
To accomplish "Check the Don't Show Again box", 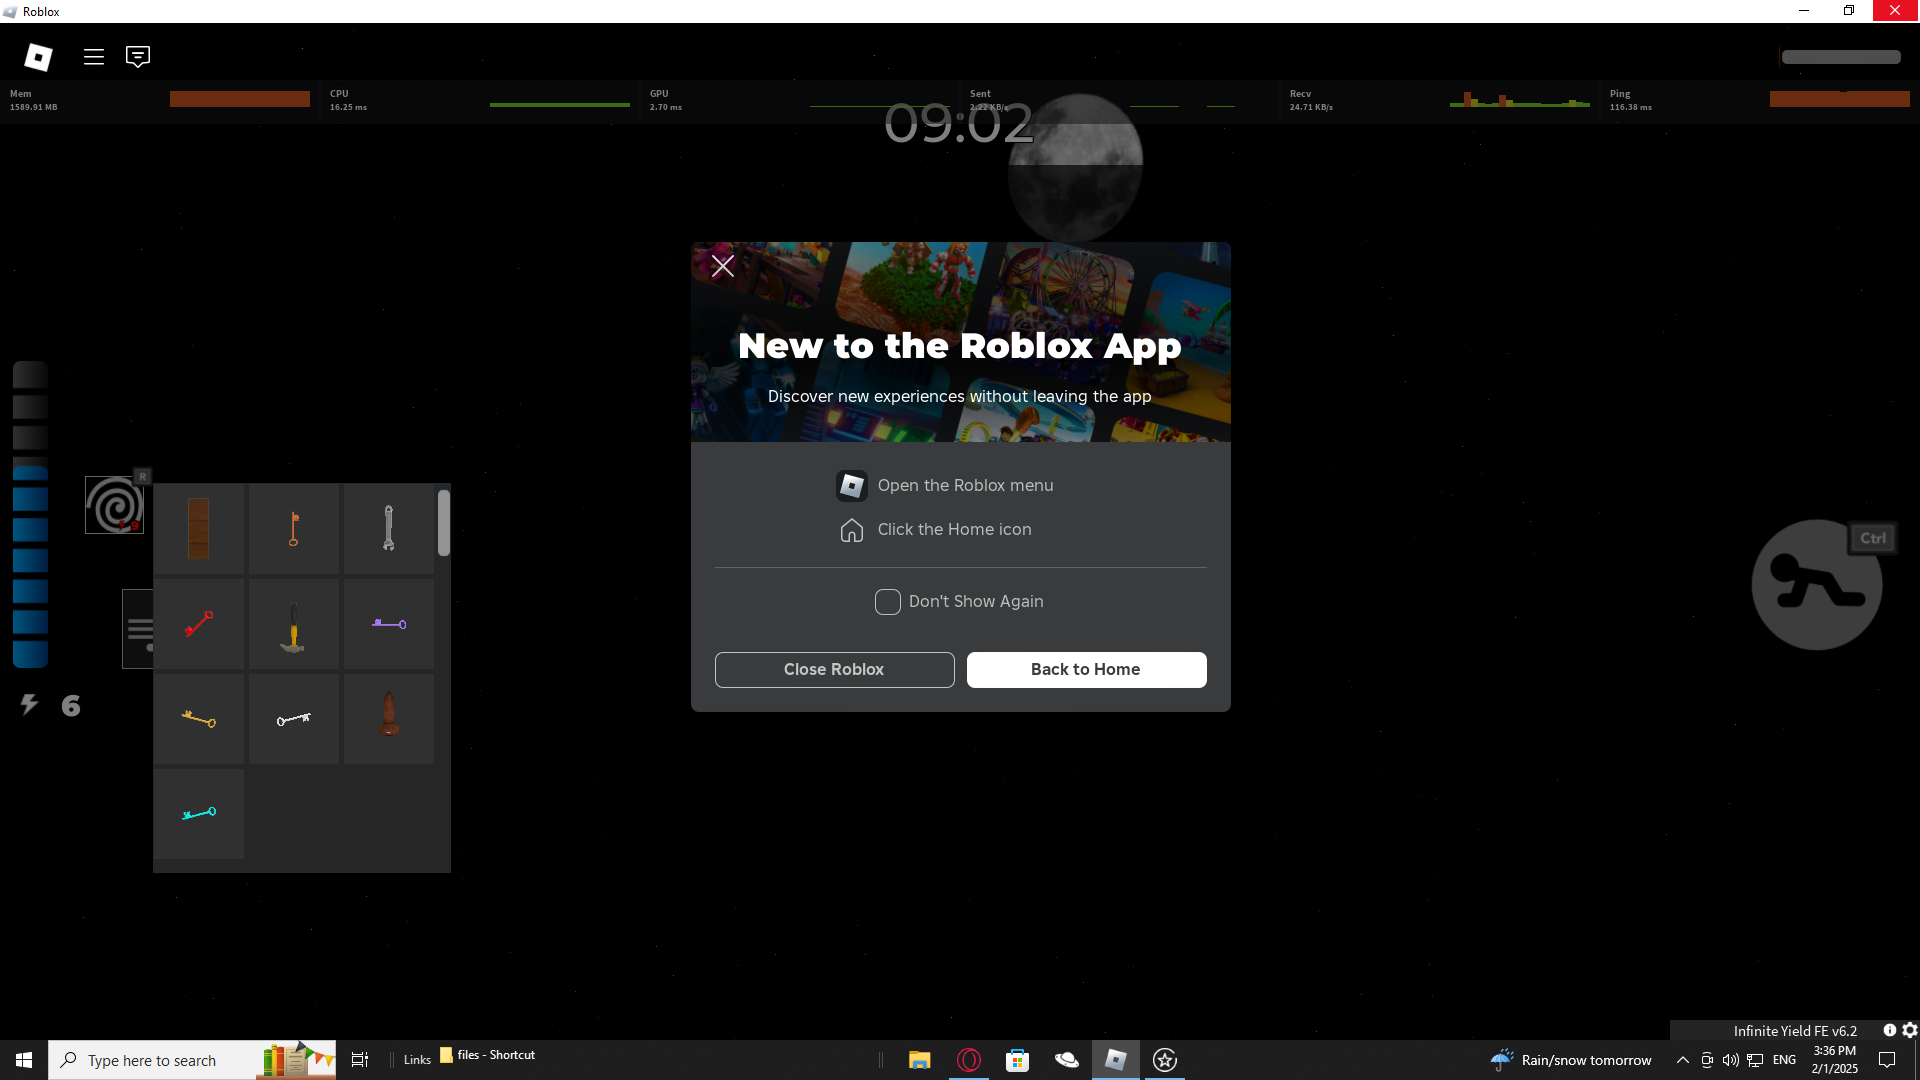I will (x=887, y=602).
